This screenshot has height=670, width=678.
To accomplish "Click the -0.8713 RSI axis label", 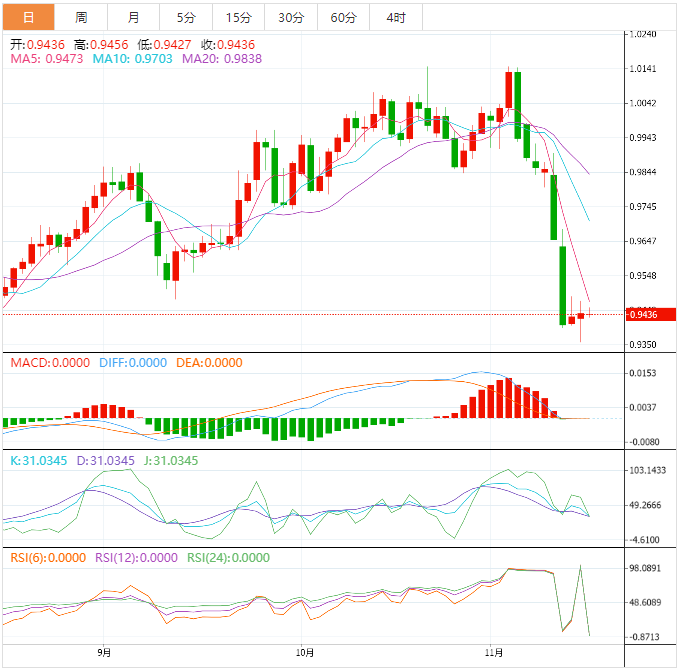I will point(643,637).
